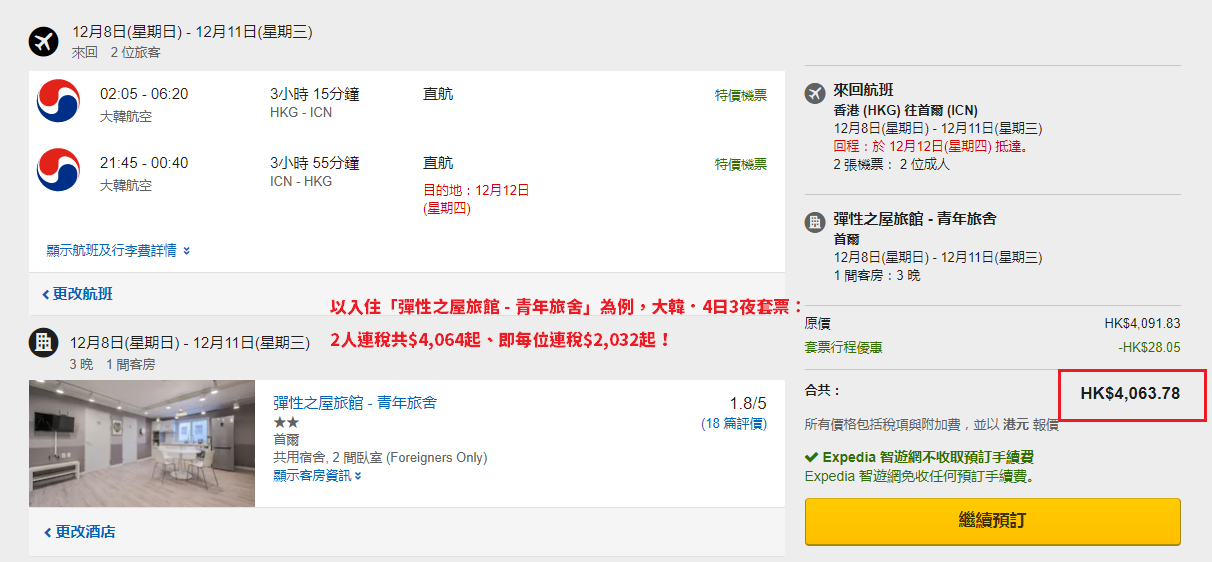Viewport: 1212px width, 562px height.
Task: Click the two-star hotel rating
Action: point(286,423)
